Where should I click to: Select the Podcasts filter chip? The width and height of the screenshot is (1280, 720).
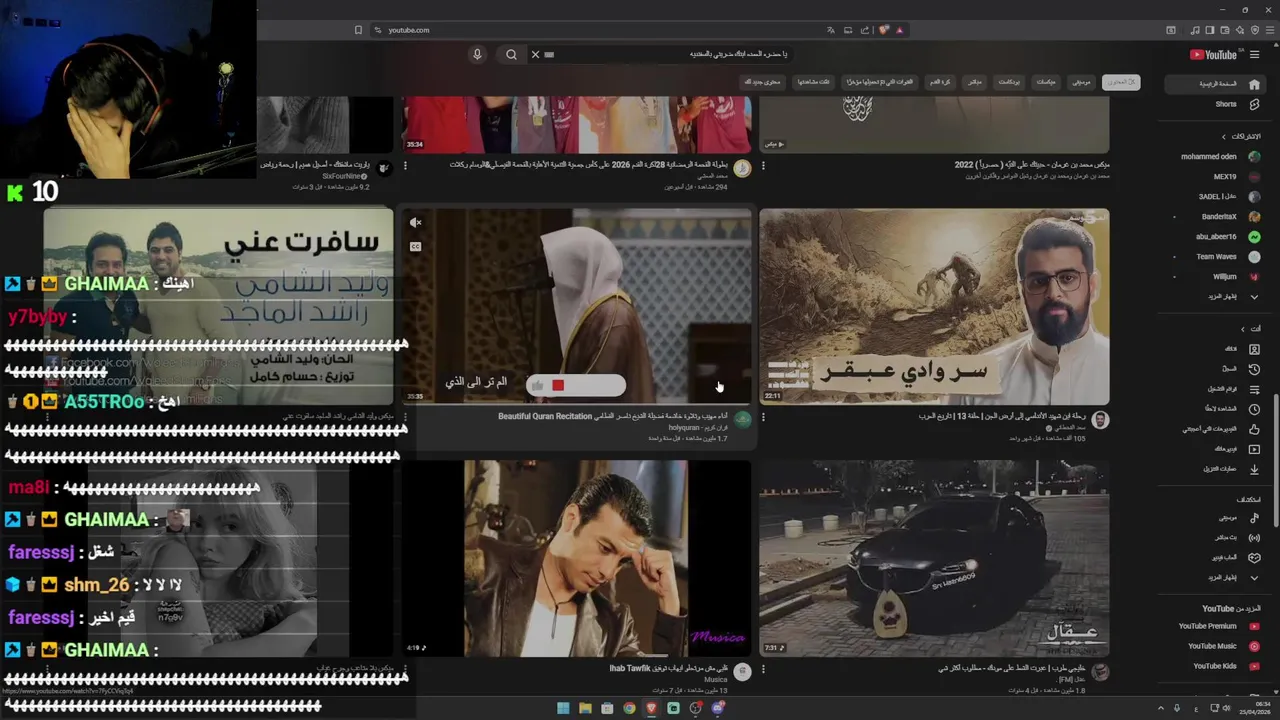(1009, 82)
